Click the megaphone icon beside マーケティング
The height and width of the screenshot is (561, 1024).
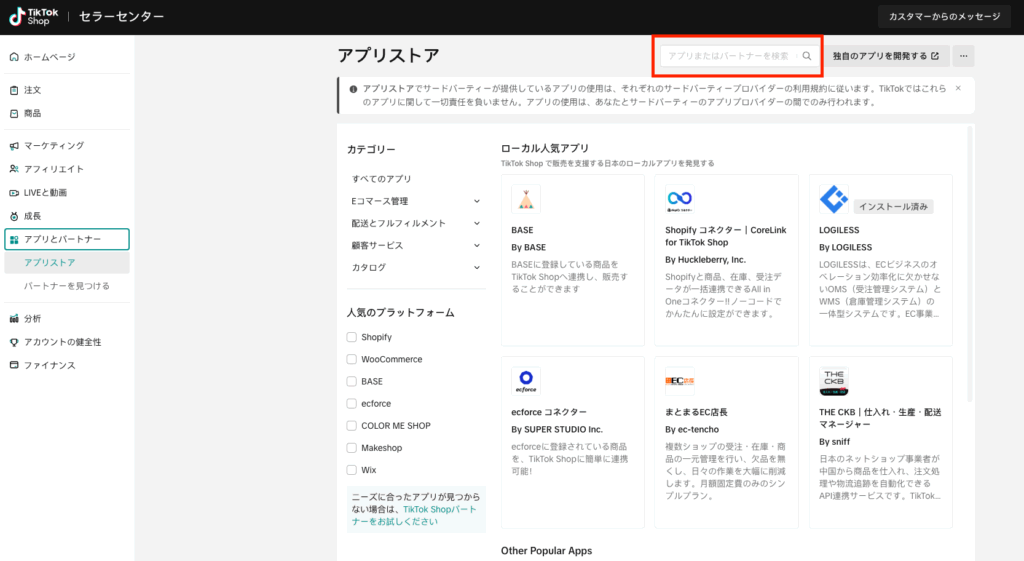pyautogui.click(x=14, y=146)
